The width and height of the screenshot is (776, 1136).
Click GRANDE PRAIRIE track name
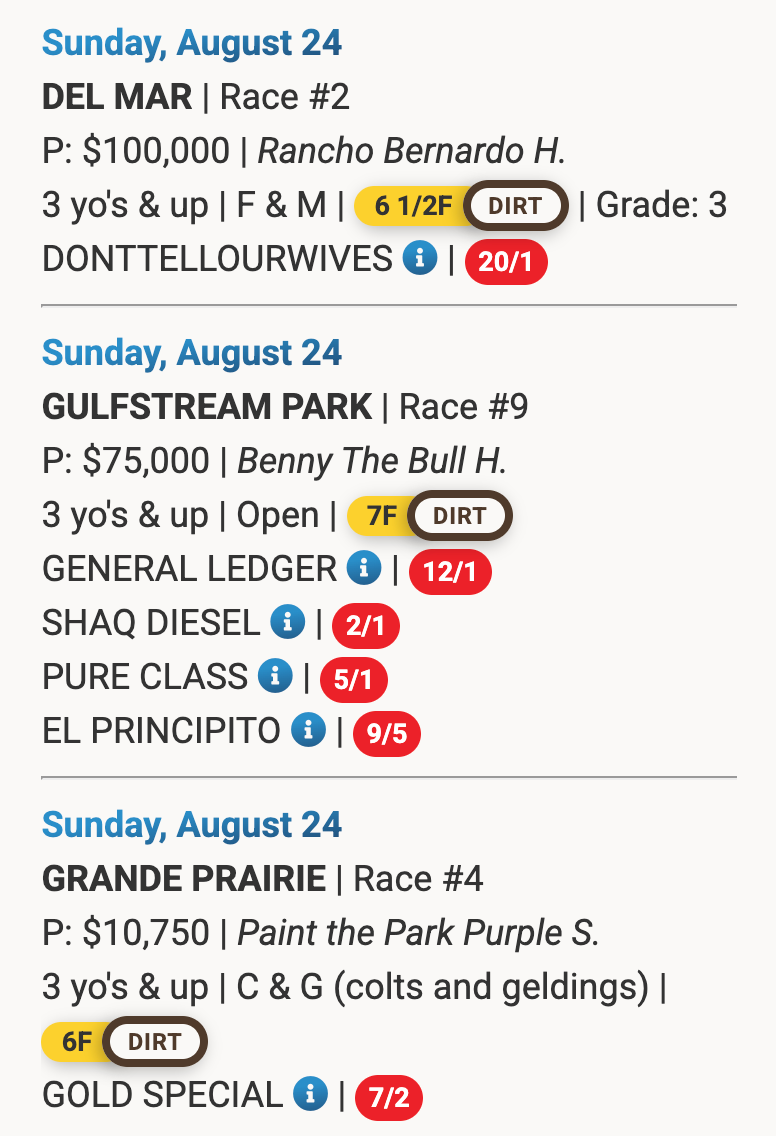tap(184, 879)
